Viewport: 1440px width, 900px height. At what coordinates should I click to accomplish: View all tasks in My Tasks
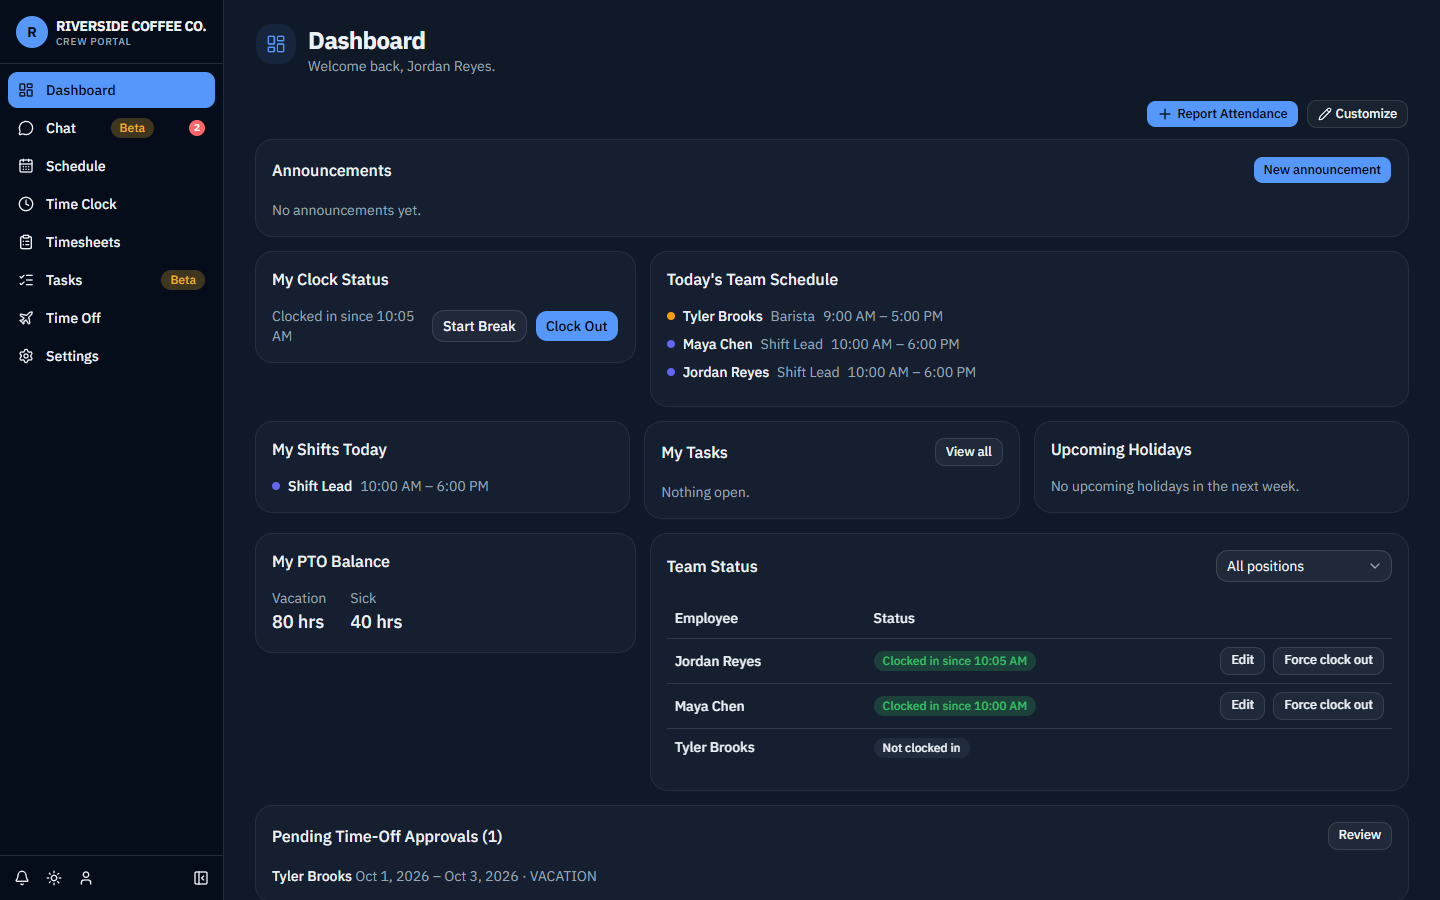click(969, 452)
